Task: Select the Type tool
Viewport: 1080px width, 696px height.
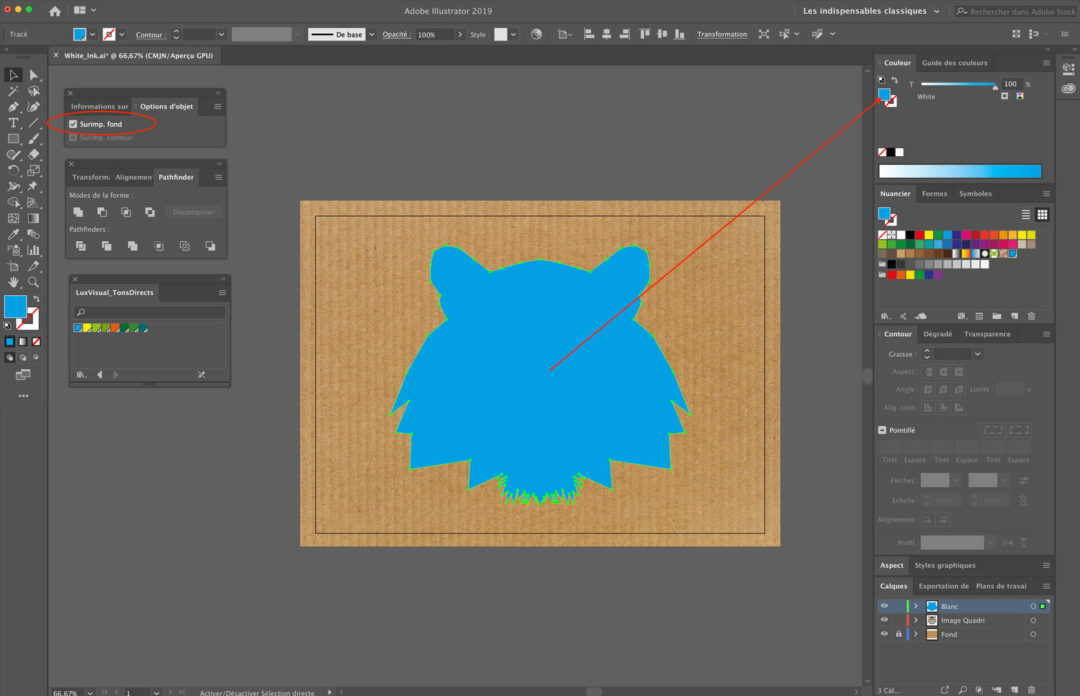Action: coord(13,123)
